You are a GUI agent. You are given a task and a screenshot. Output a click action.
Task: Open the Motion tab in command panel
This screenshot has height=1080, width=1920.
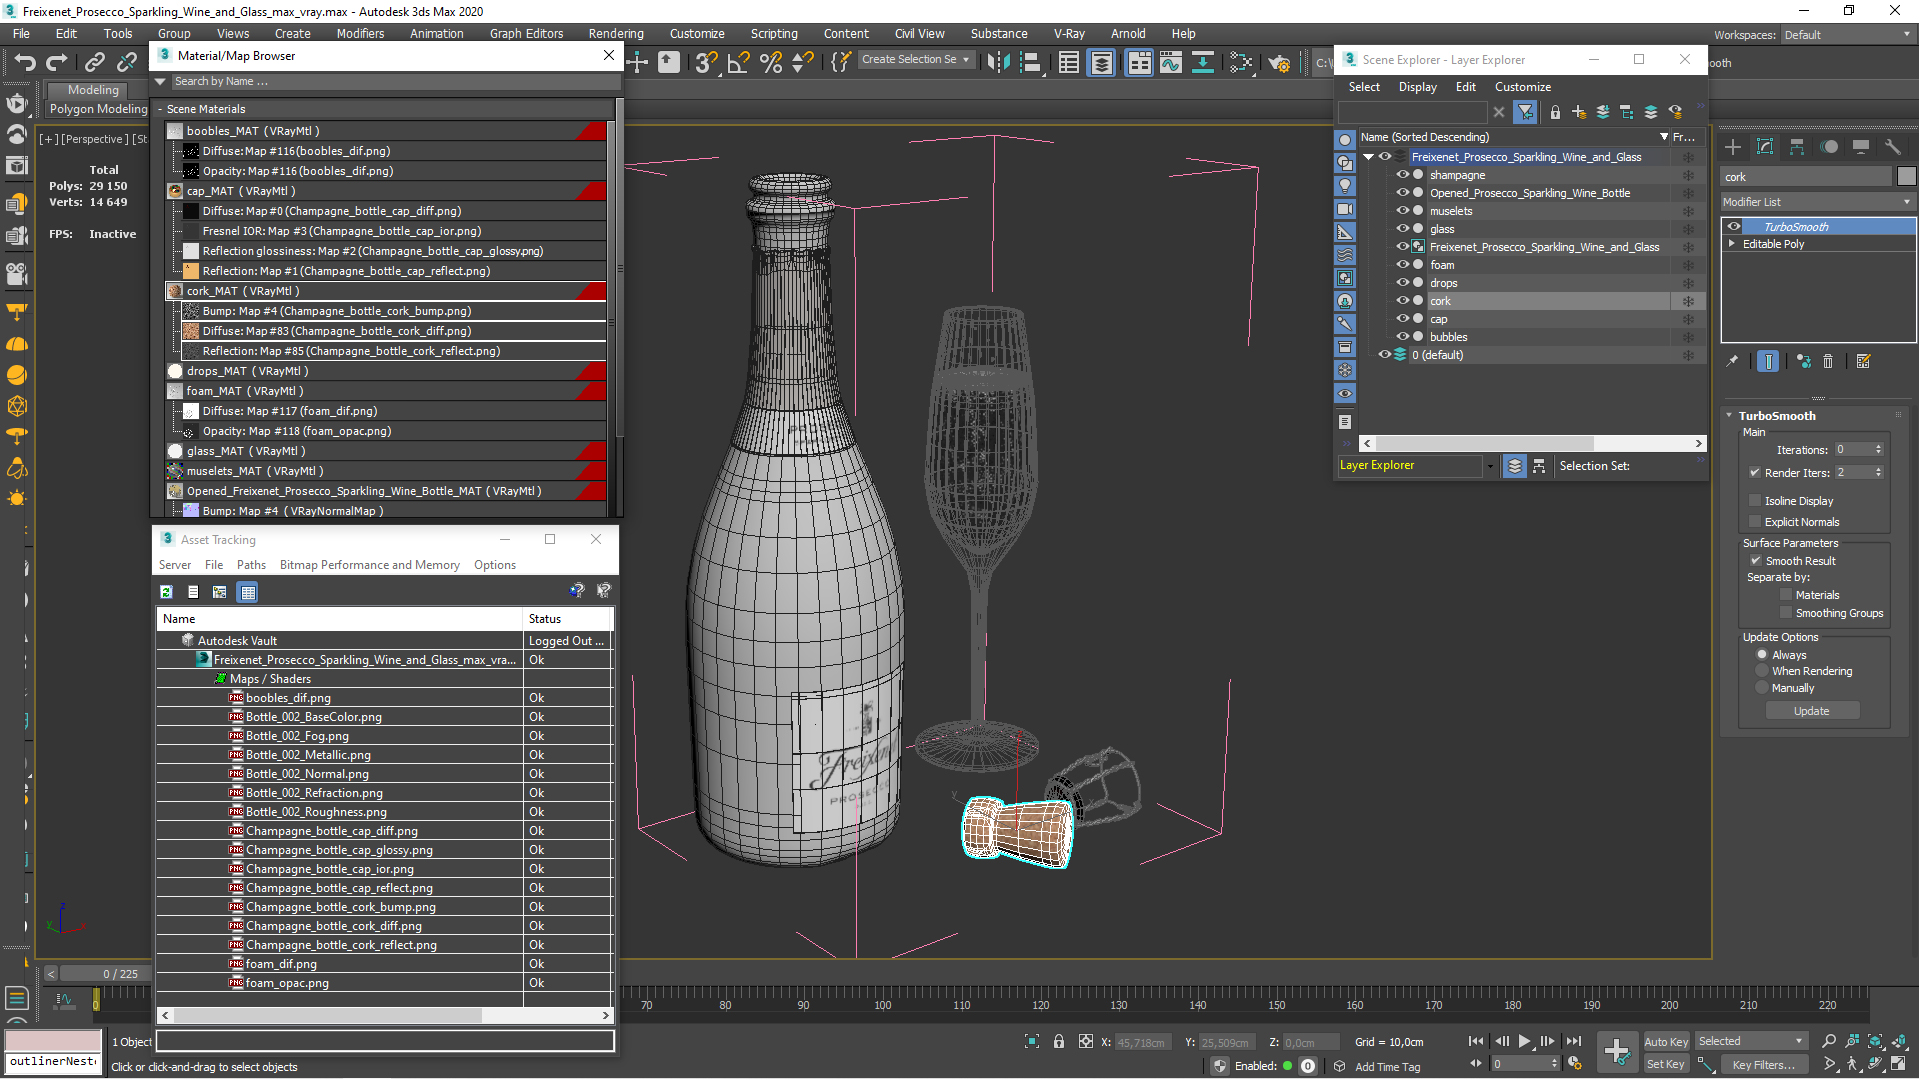point(1829,147)
